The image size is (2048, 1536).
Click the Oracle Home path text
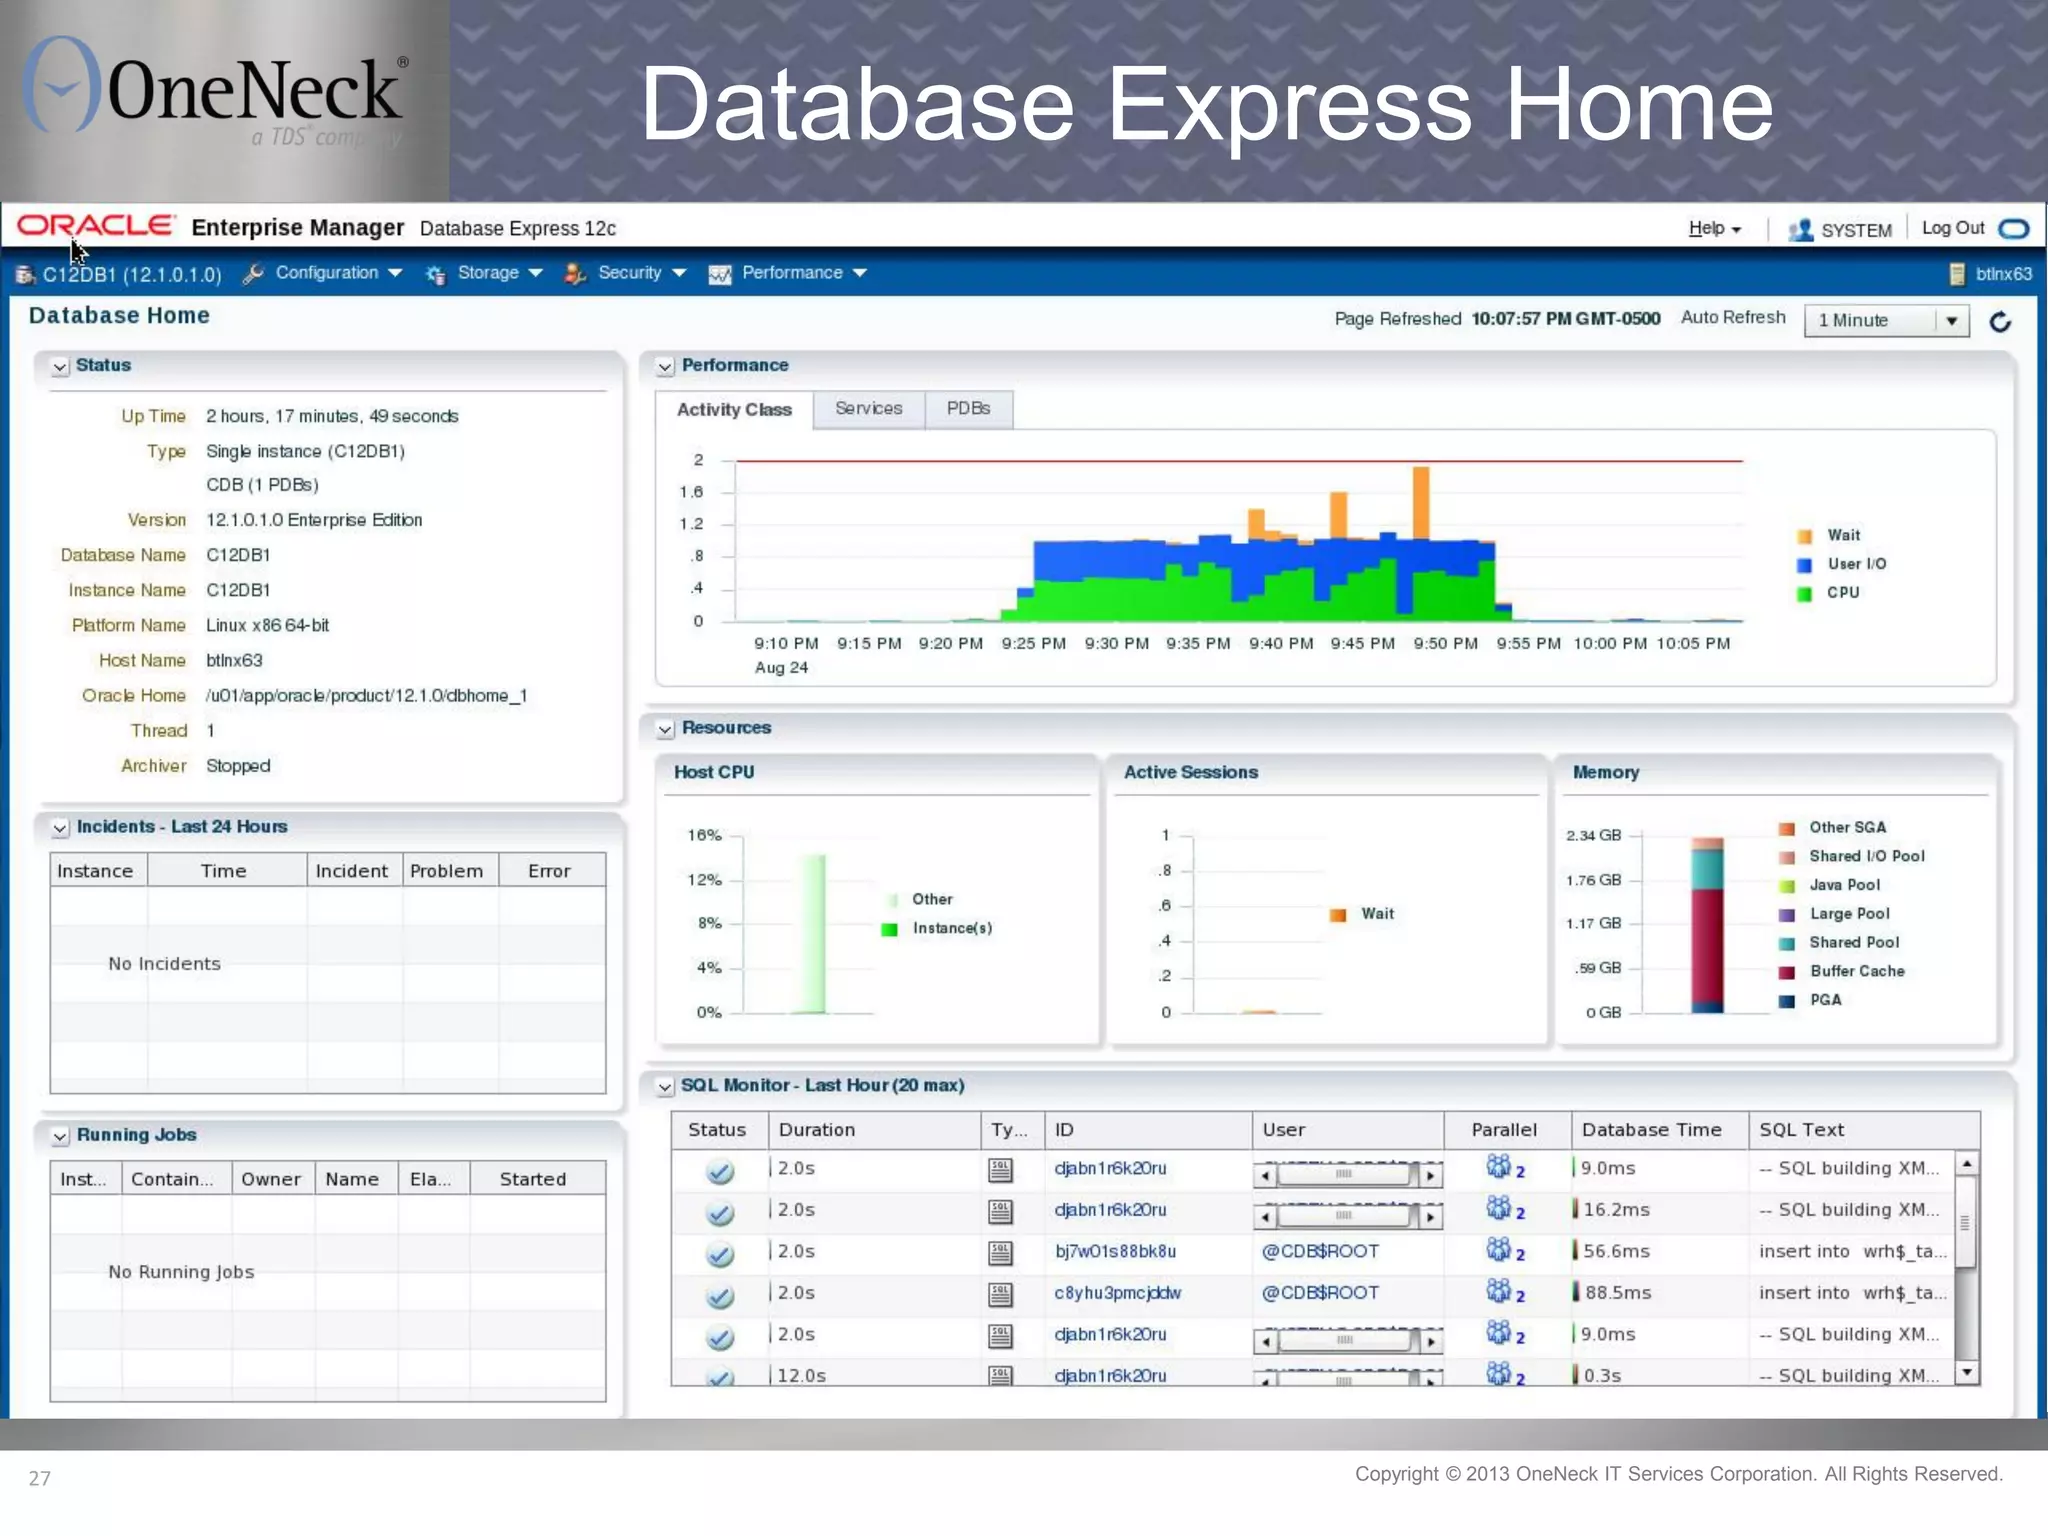click(x=366, y=696)
